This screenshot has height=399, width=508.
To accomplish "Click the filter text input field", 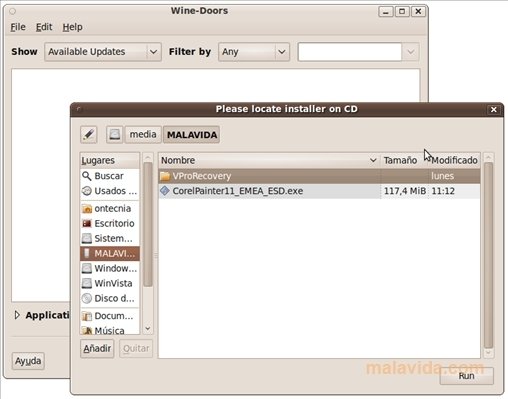I will click(x=350, y=52).
